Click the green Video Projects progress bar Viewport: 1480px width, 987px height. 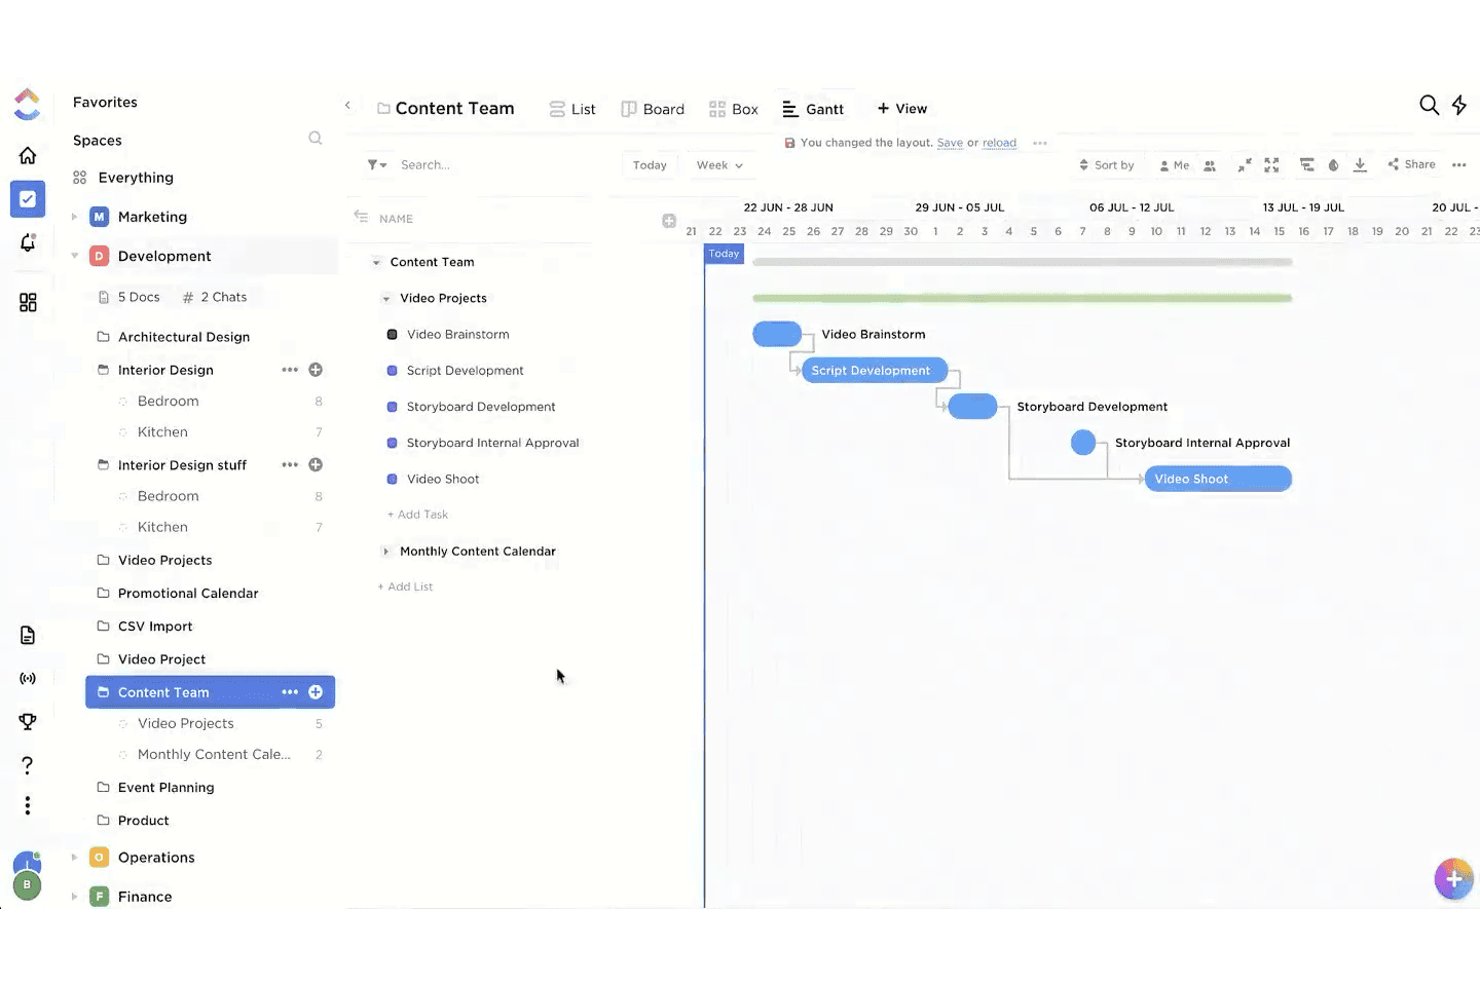1022,298
